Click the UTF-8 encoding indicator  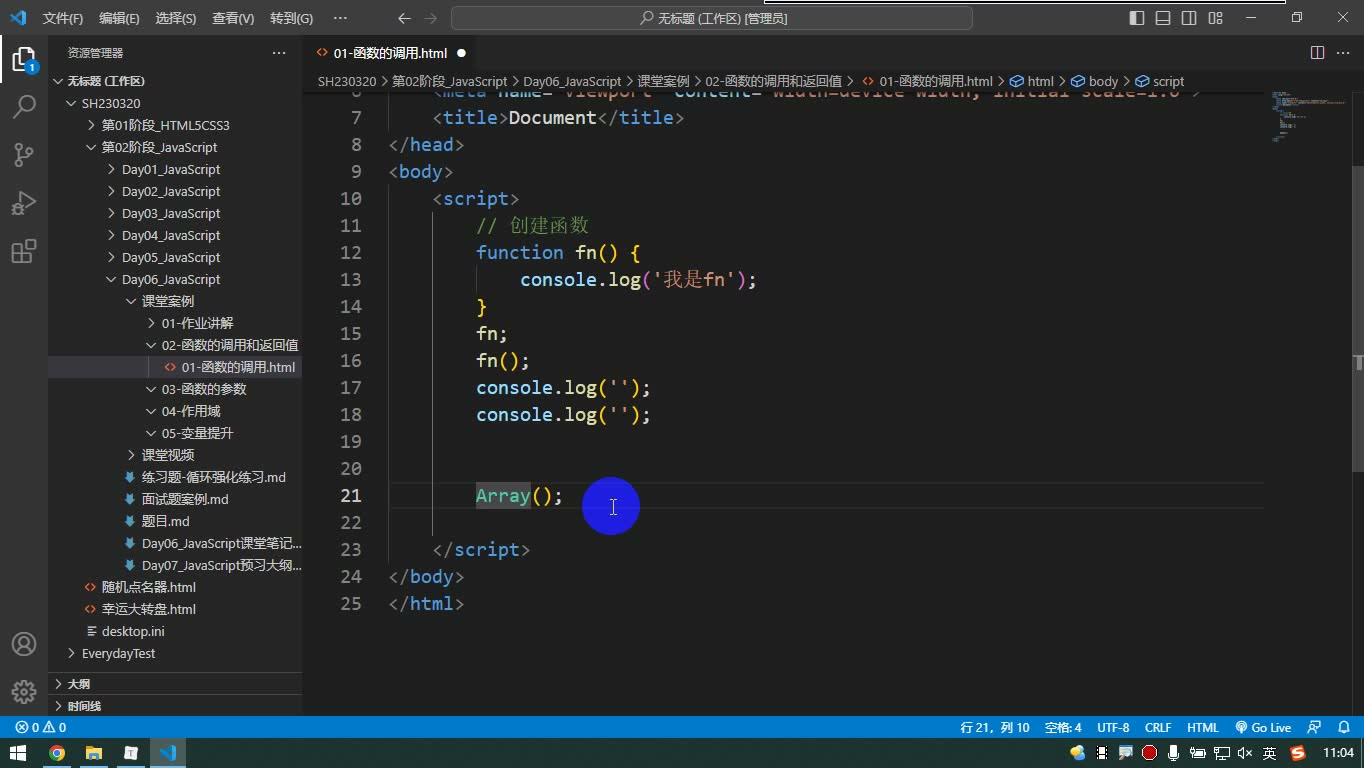(x=1113, y=728)
